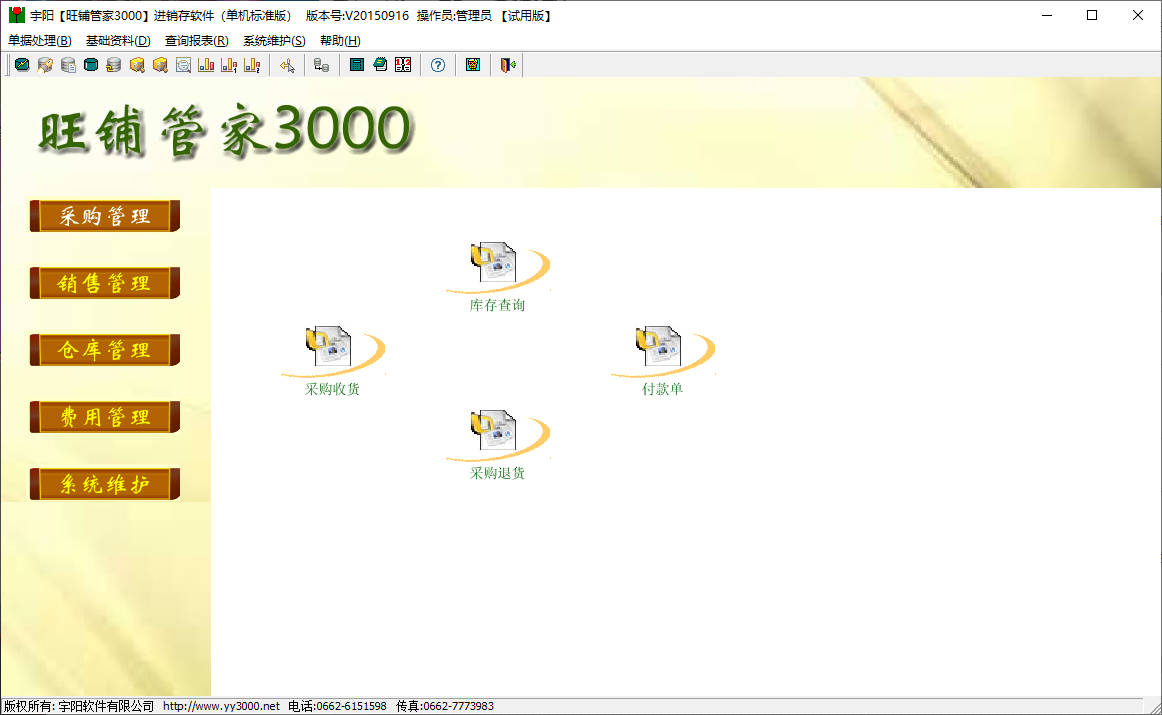Click the plain bar chart toolbar icon

point(206,65)
